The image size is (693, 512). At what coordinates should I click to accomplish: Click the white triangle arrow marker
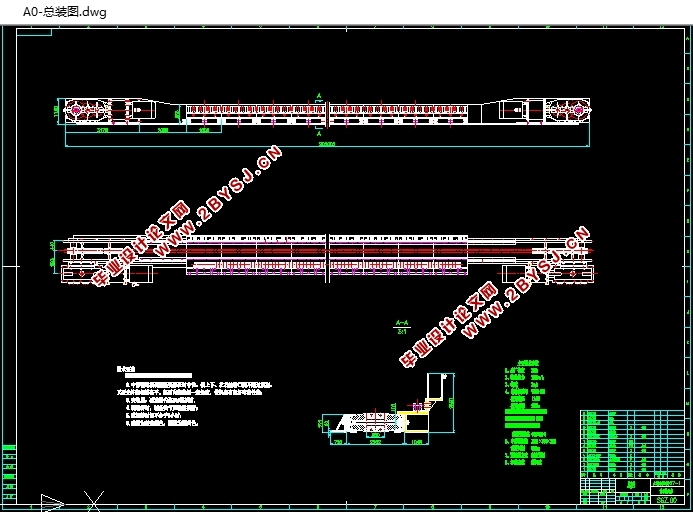click(x=53, y=503)
